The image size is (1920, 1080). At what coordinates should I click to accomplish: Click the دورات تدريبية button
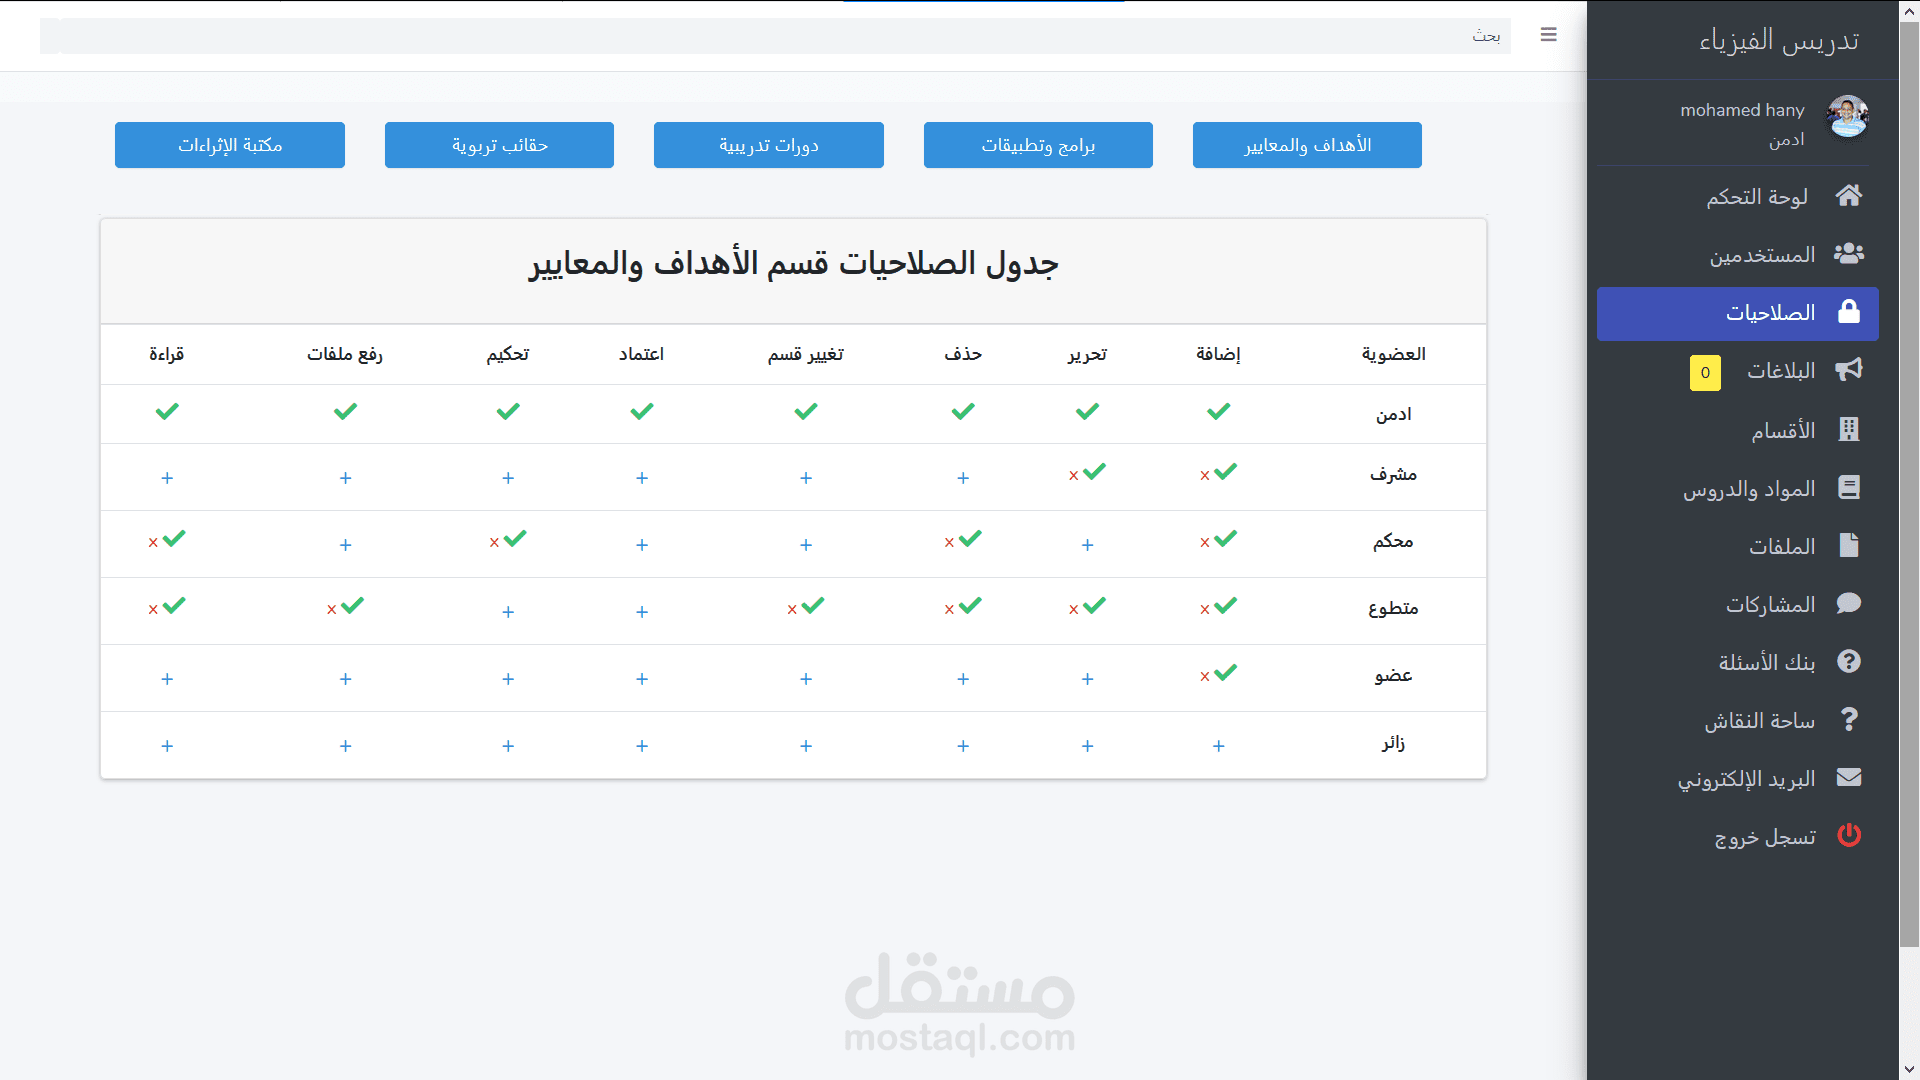768,145
